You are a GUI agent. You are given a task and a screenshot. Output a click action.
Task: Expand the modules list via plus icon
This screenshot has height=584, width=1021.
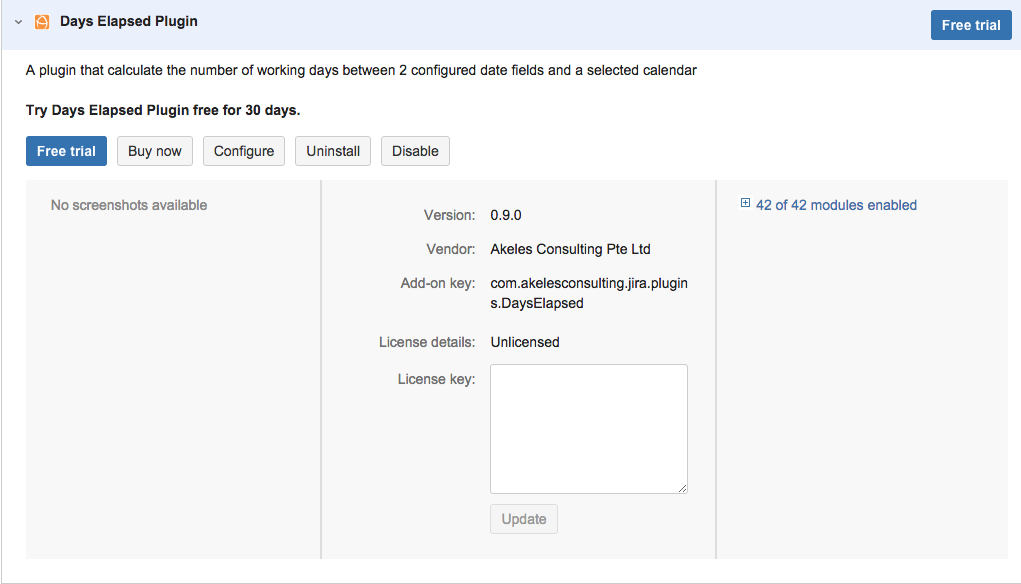[x=744, y=204]
